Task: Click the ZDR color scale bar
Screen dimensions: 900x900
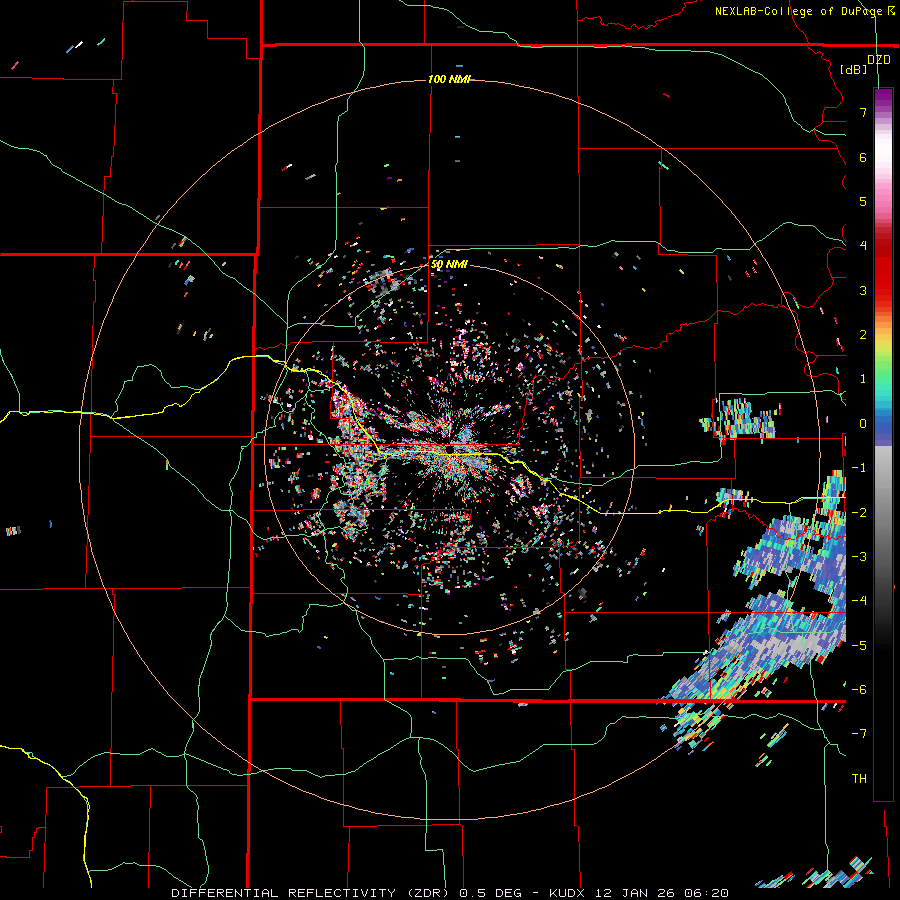Action: pos(883,444)
